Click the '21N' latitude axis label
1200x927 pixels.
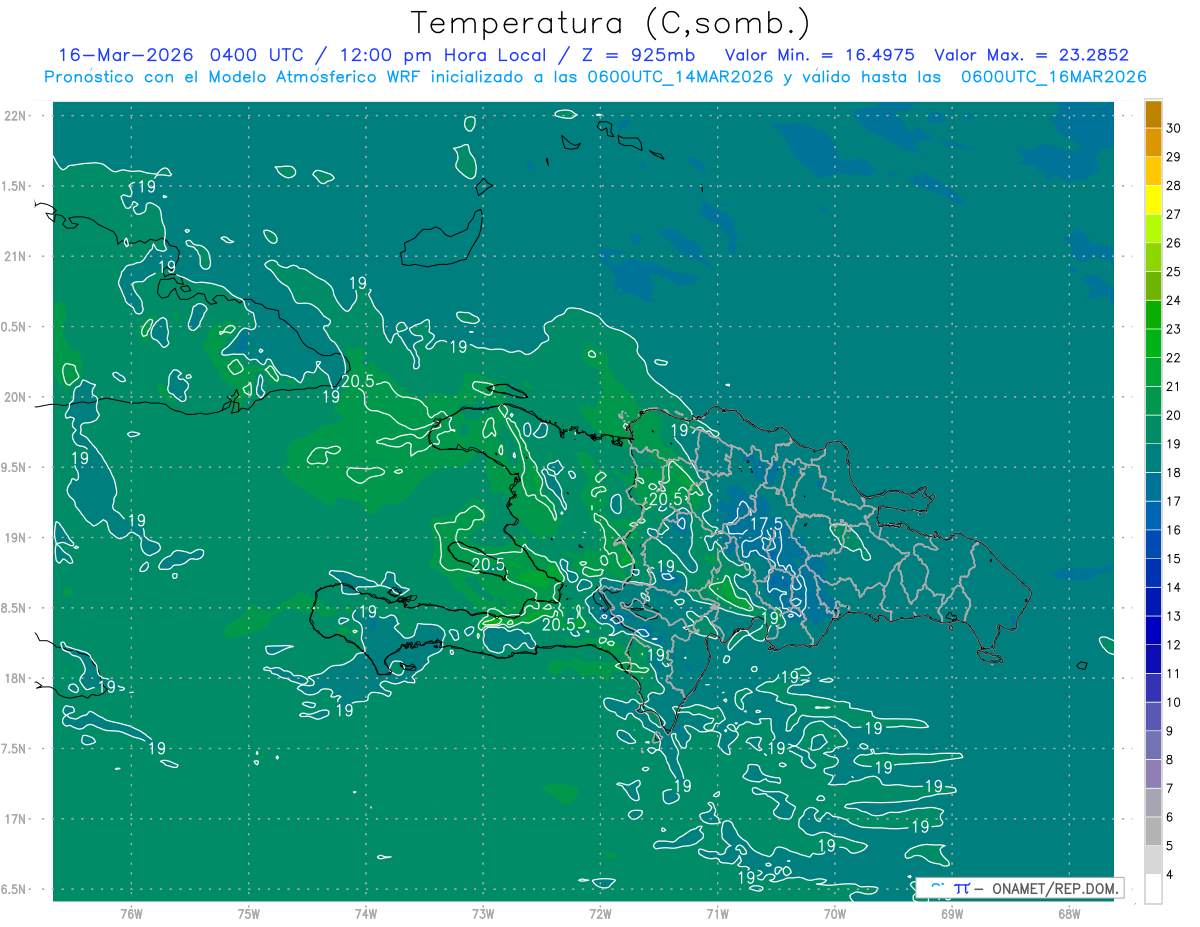(x=17, y=256)
